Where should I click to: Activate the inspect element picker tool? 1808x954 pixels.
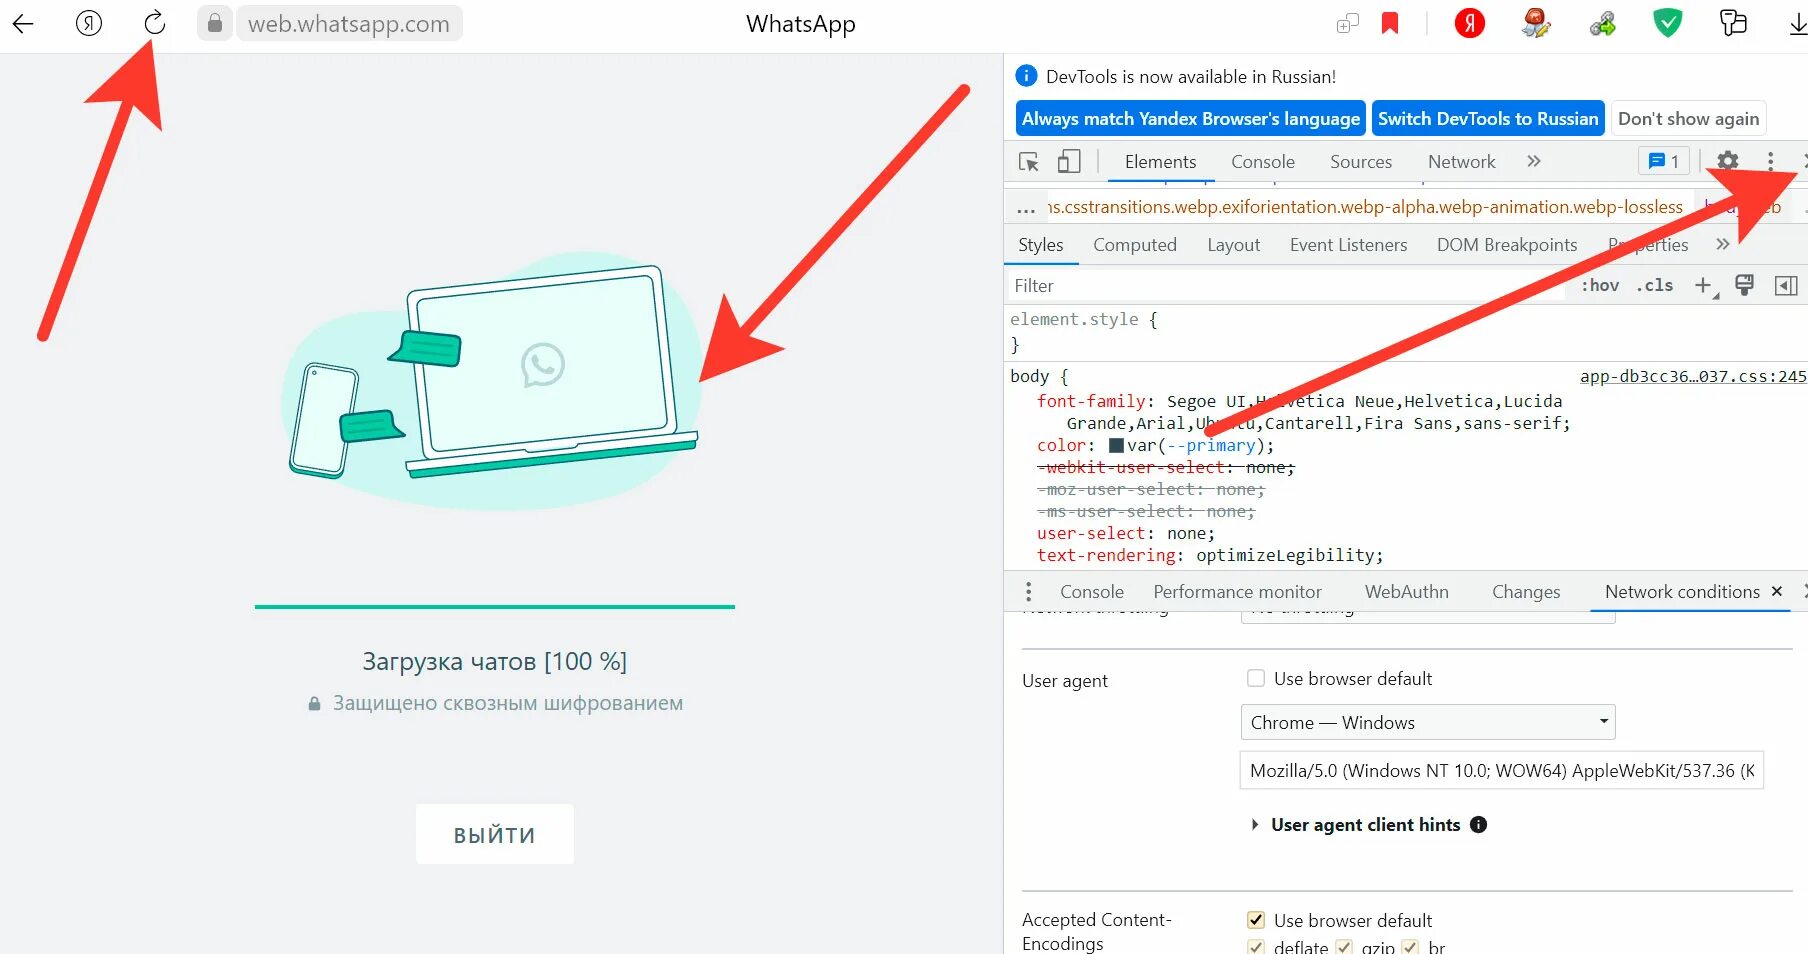(1029, 162)
